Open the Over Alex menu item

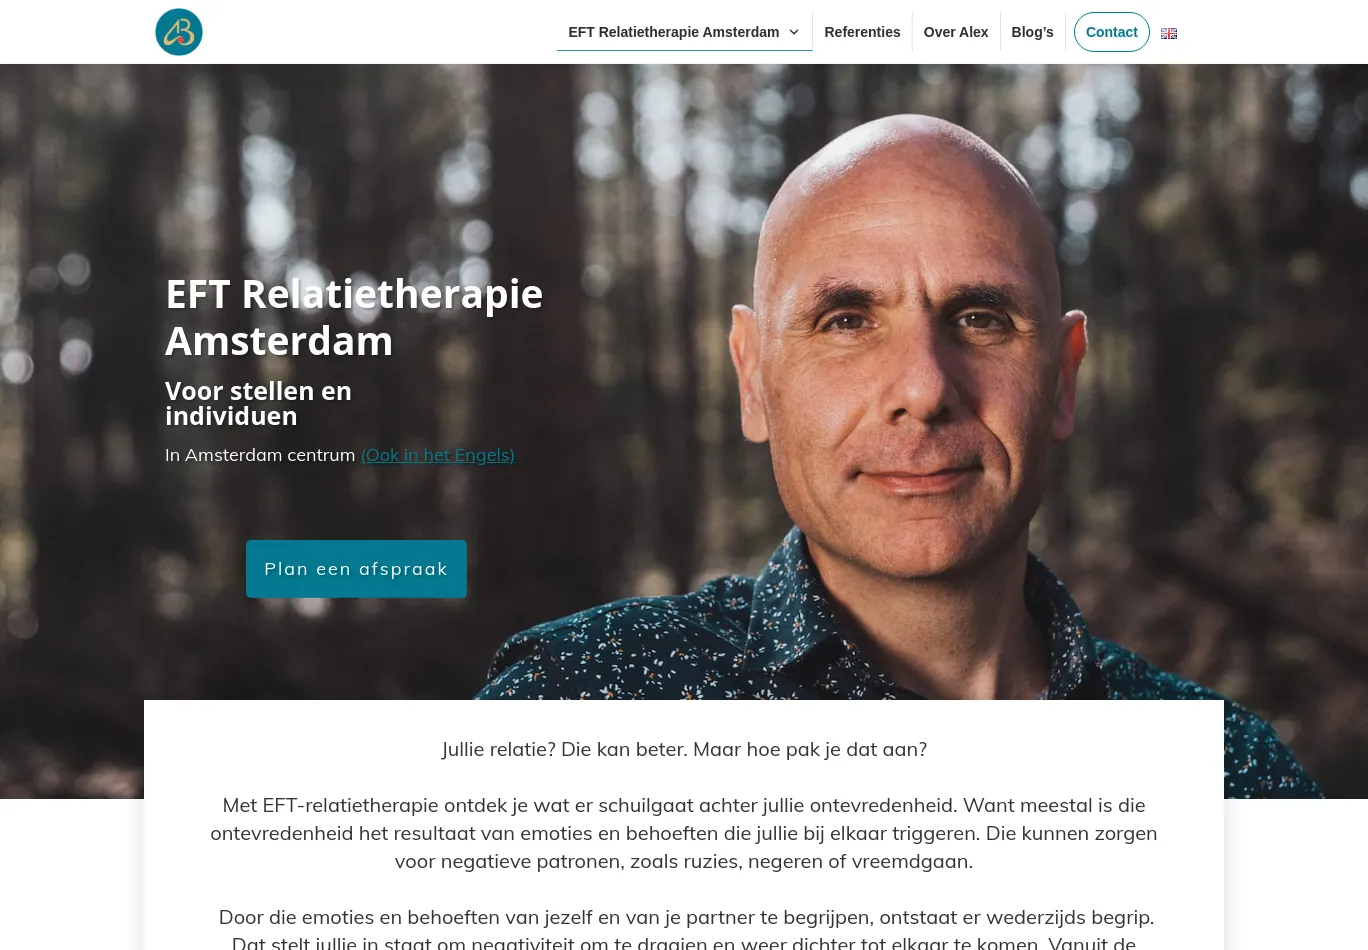[955, 32]
